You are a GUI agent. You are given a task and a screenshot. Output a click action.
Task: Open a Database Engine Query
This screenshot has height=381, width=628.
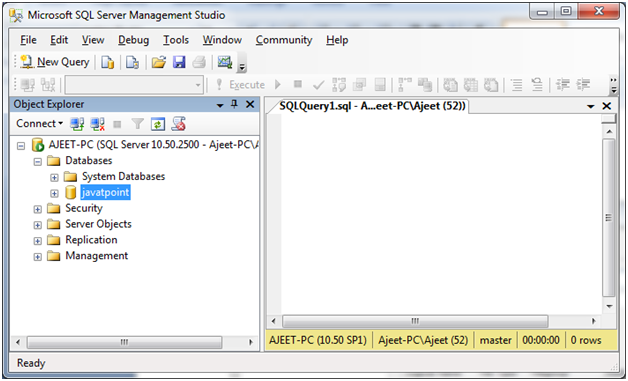107,62
